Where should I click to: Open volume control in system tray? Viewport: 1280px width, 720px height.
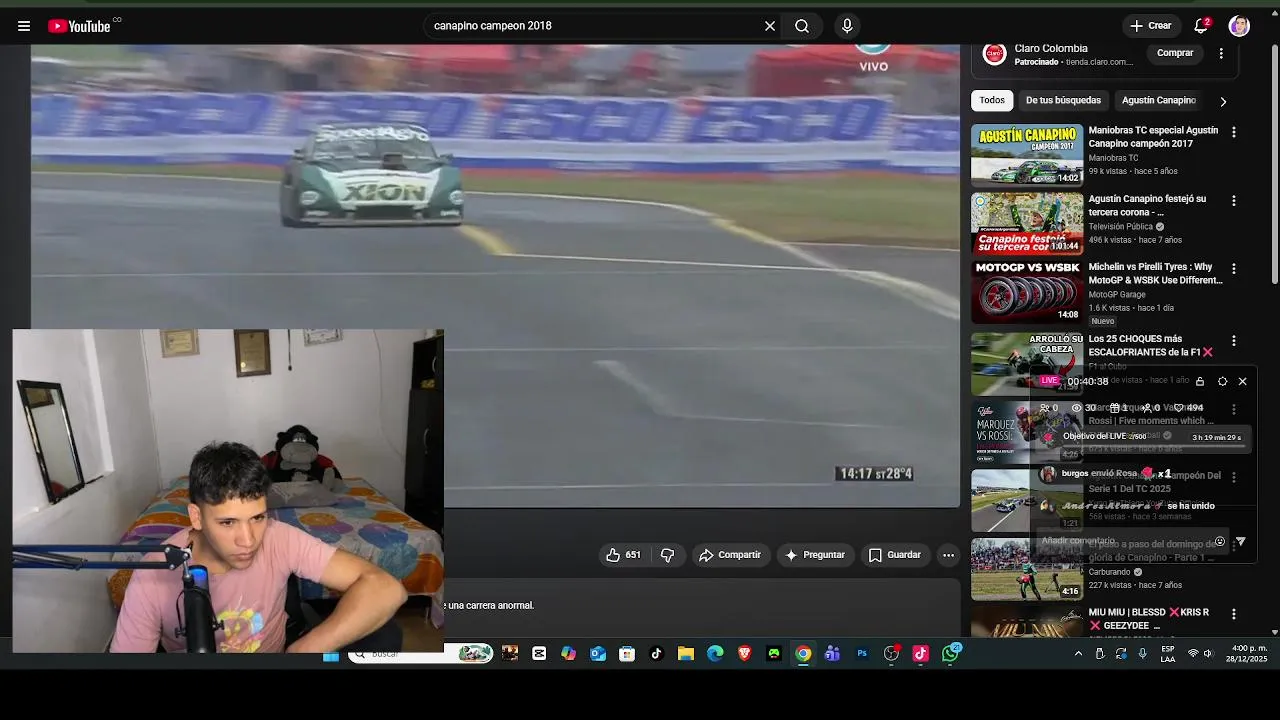point(1208,654)
